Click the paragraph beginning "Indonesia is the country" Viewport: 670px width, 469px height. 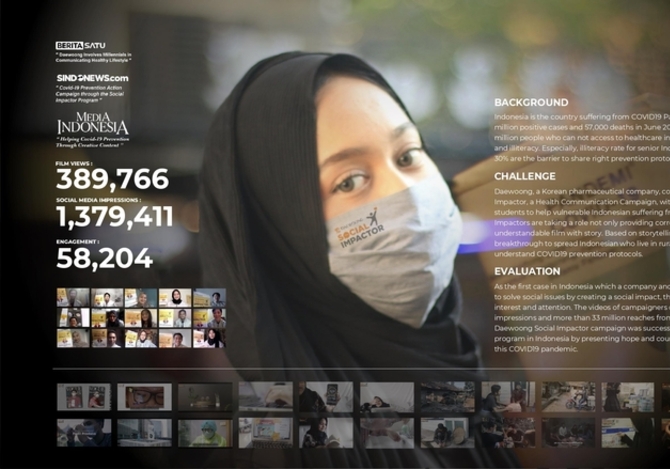coord(582,138)
